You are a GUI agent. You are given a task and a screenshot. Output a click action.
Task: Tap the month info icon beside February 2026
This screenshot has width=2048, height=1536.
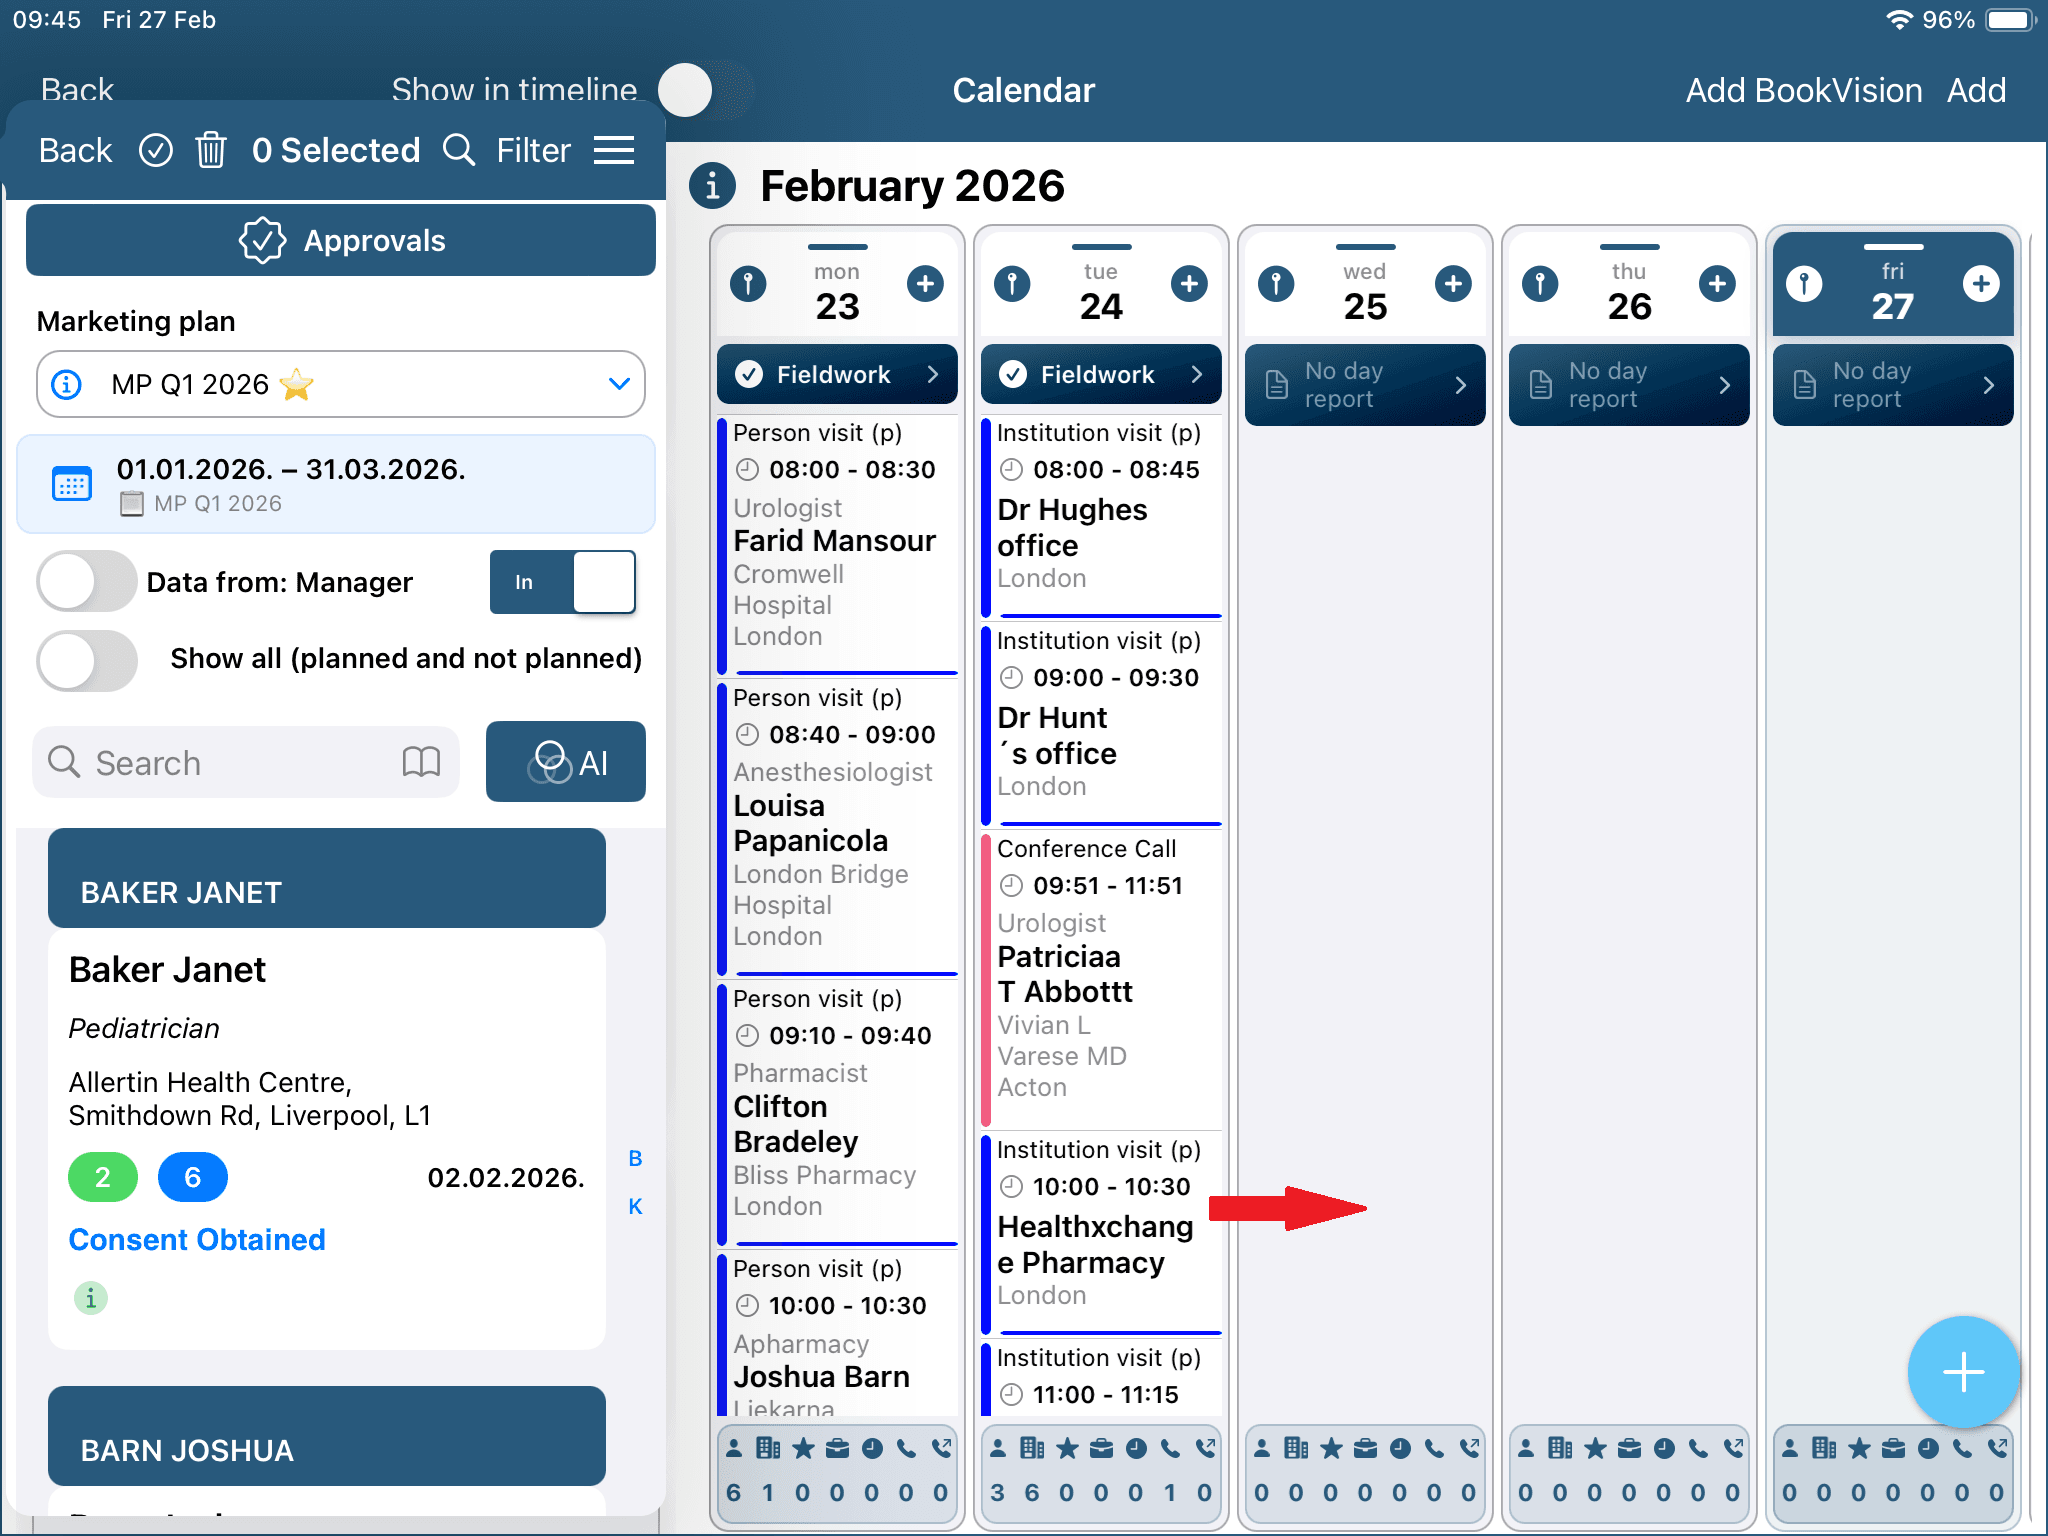[712, 186]
